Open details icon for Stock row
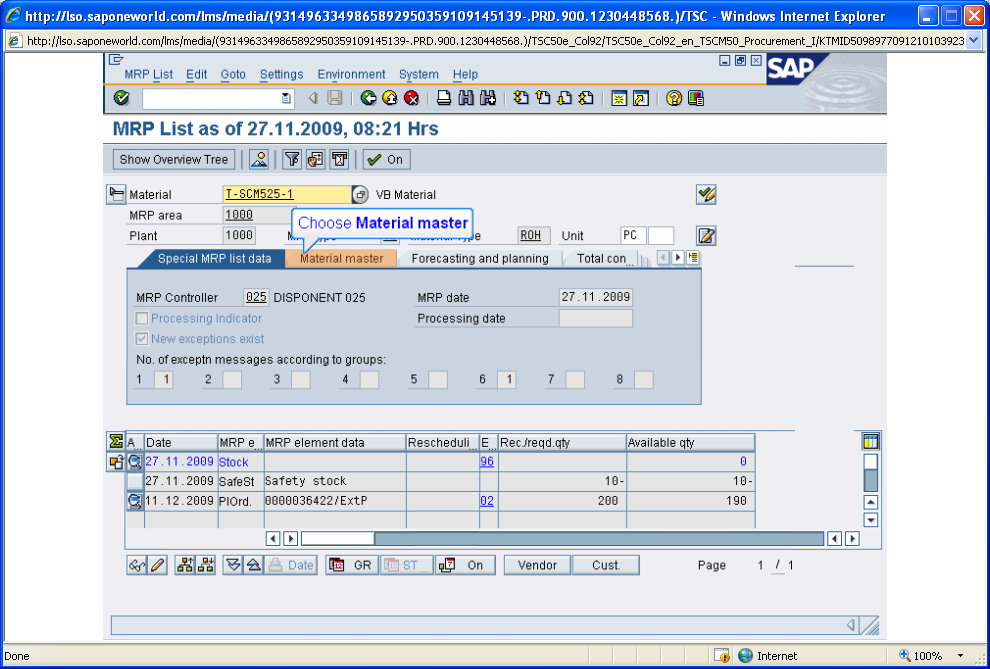Image resolution: width=990 pixels, height=669 pixels. pos(134,462)
